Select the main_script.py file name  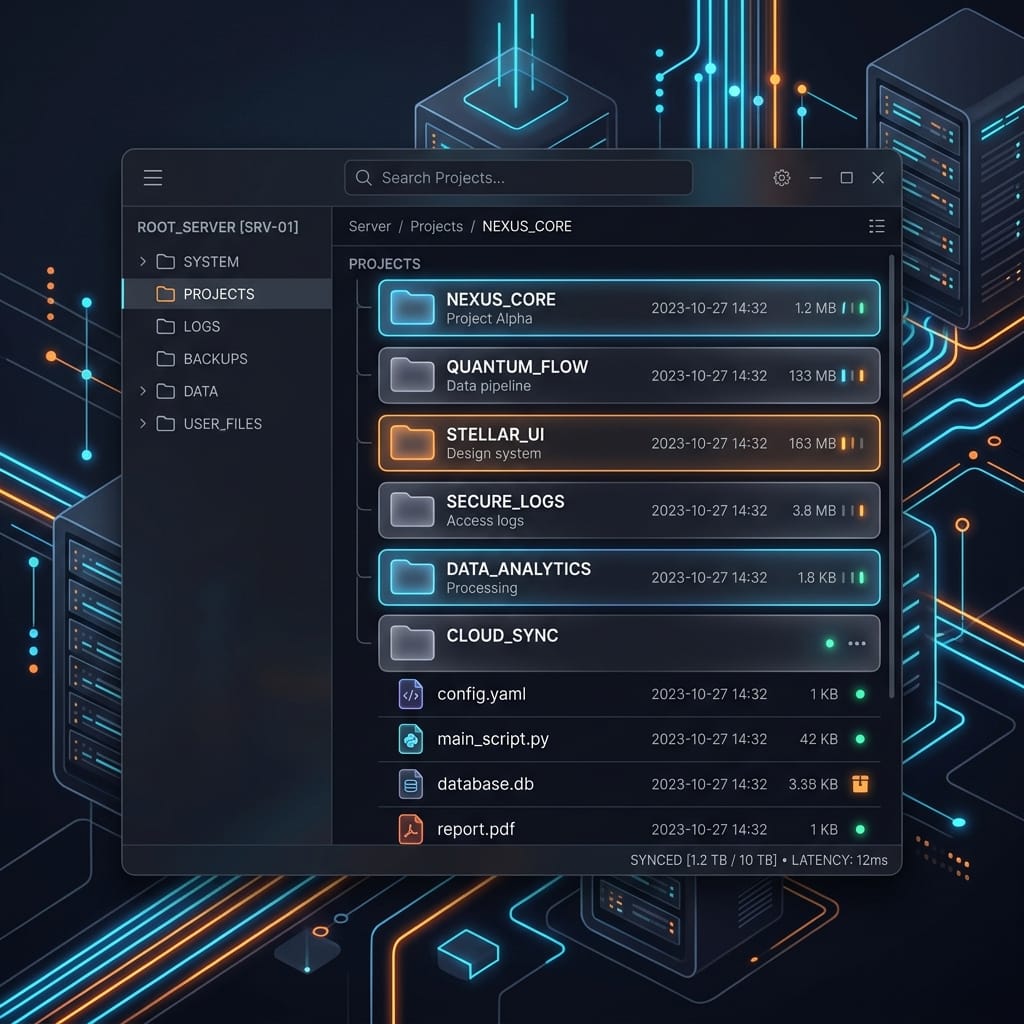(x=493, y=739)
